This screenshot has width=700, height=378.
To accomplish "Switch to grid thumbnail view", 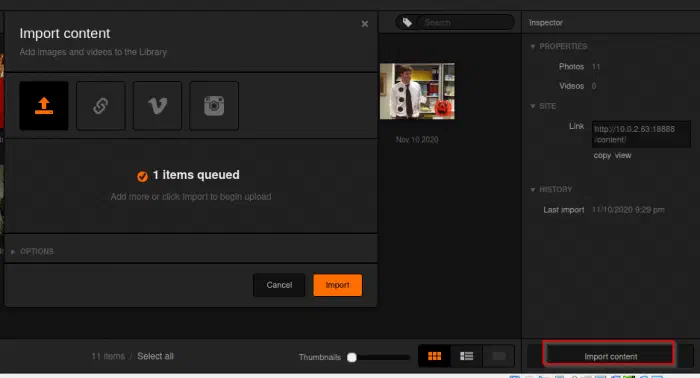I will 434,356.
